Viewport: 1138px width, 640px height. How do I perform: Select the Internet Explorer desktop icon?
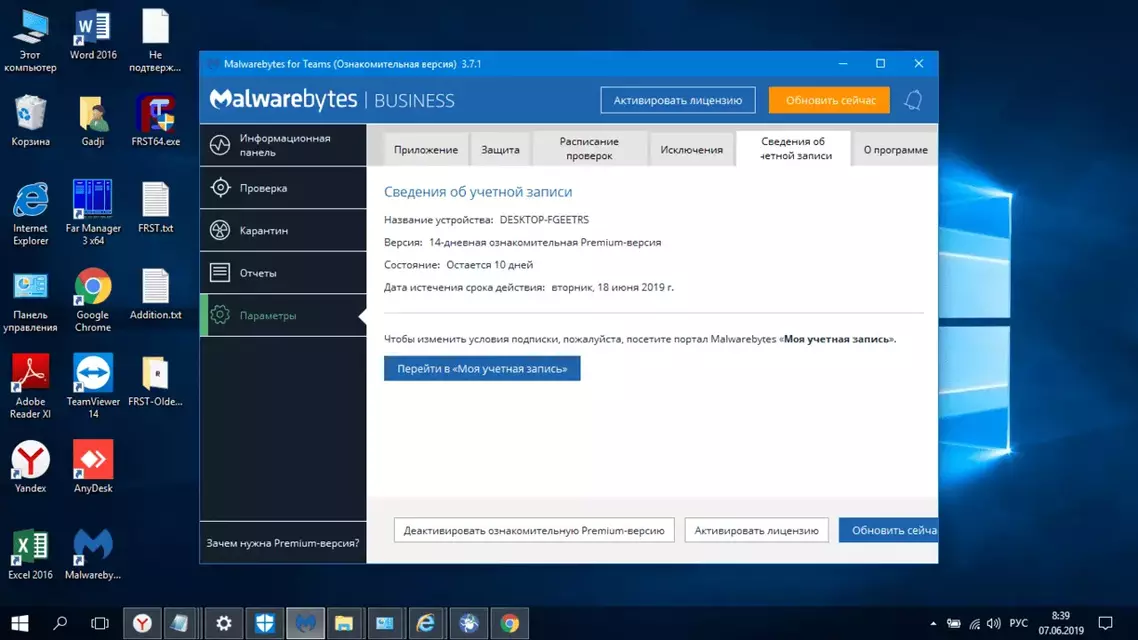coord(30,214)
